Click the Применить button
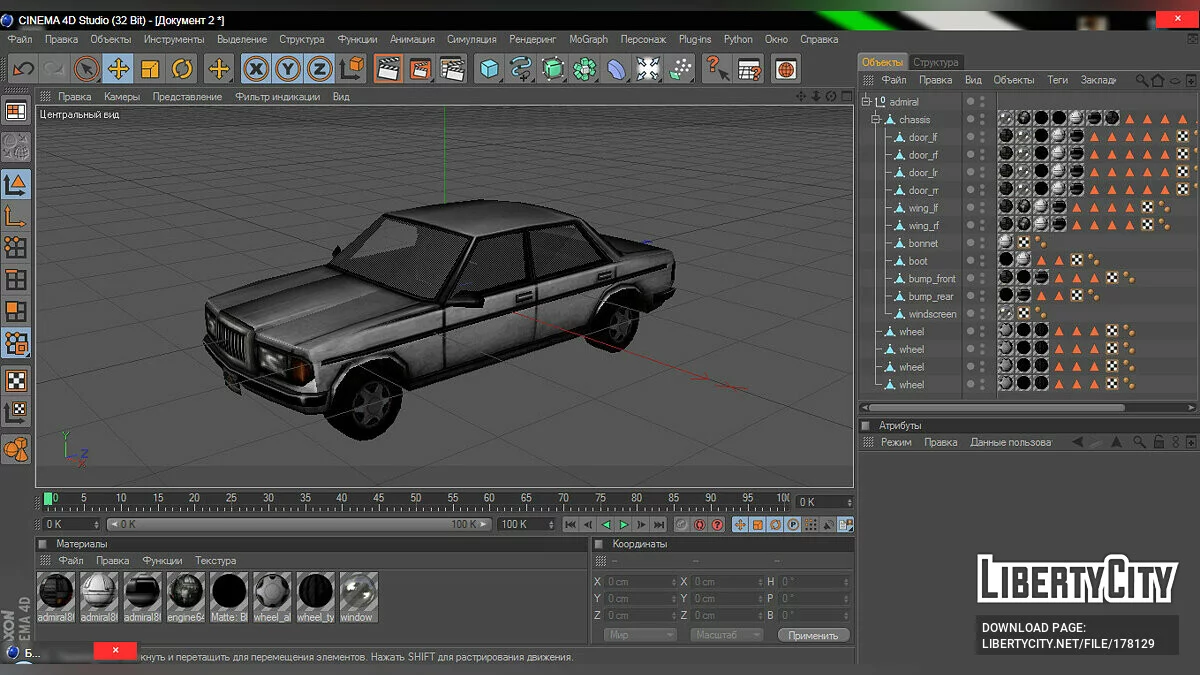The width and height of the screenshot is (1200, 675). (812, 635)
